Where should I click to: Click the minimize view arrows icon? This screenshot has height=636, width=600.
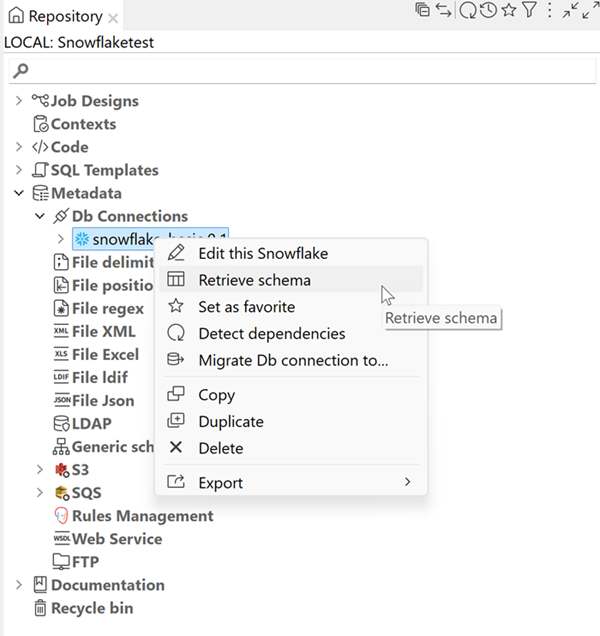pyautogui.click(x=570, y=10)
